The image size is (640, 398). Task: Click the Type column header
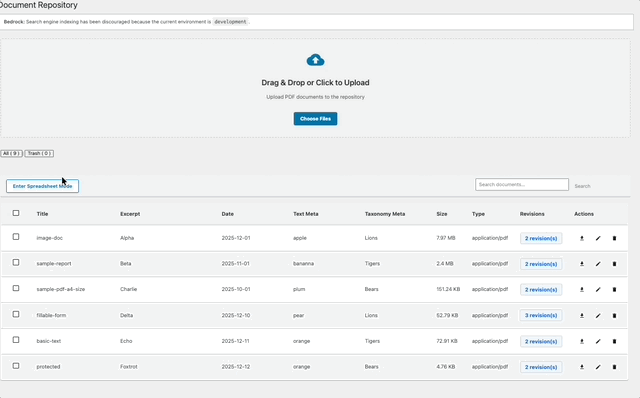click(478, 214)
